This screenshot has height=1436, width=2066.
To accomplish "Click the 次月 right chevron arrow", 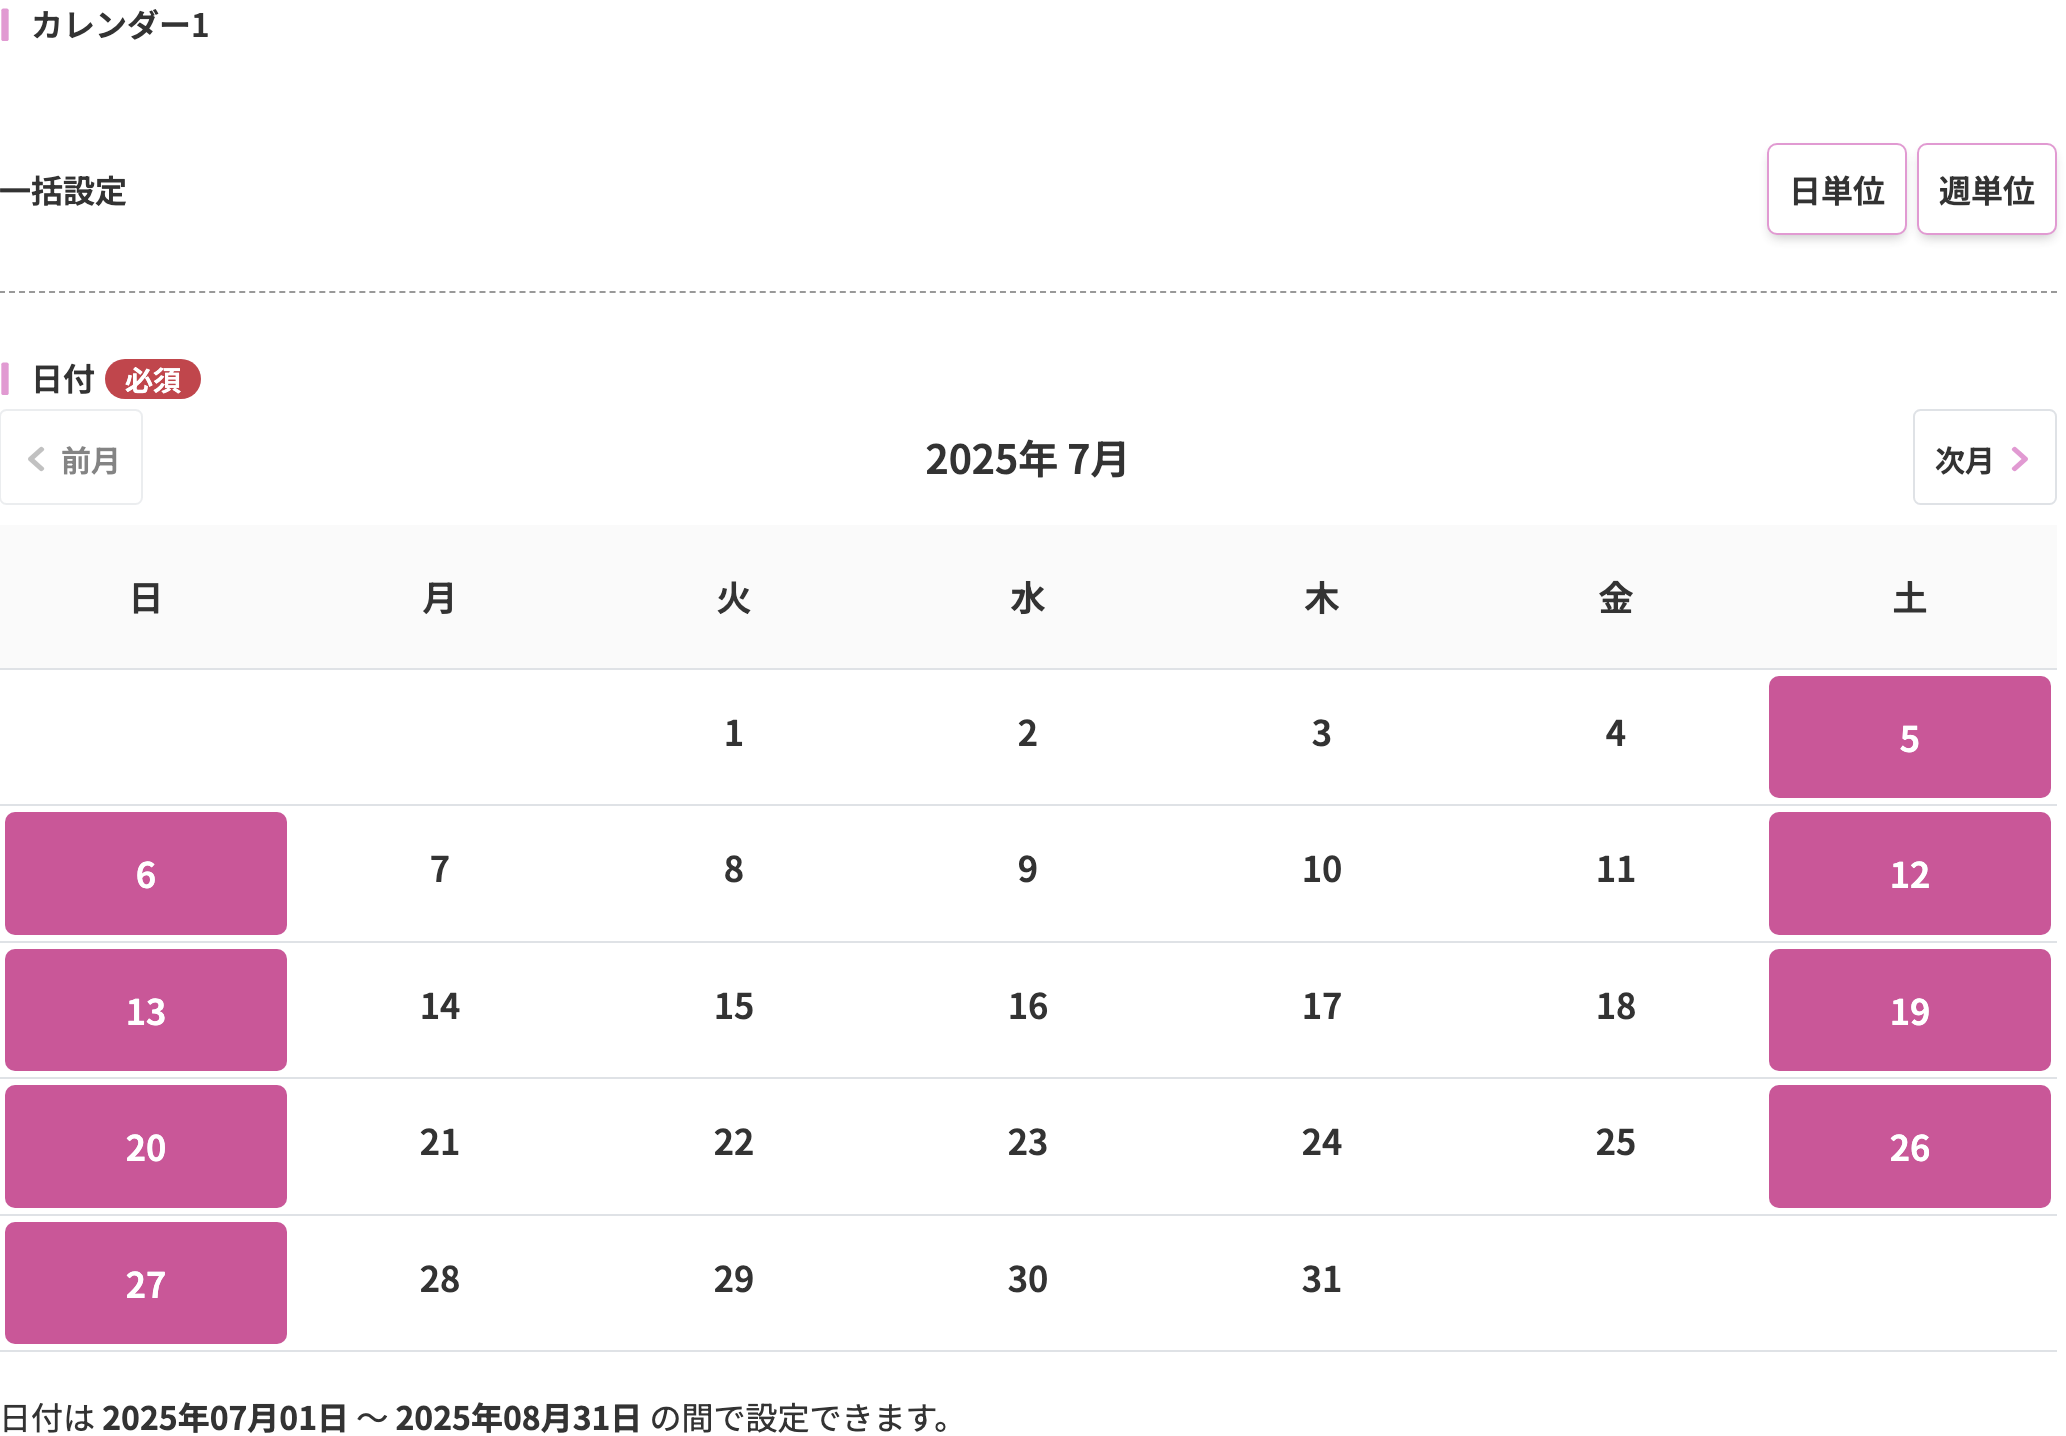I will coord(2019,459).
